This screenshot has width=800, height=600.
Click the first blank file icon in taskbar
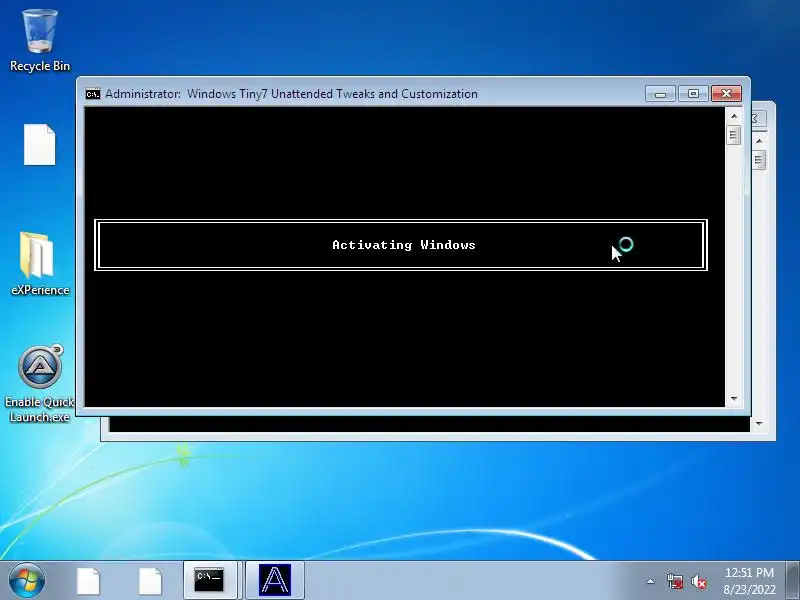point(88,581)
